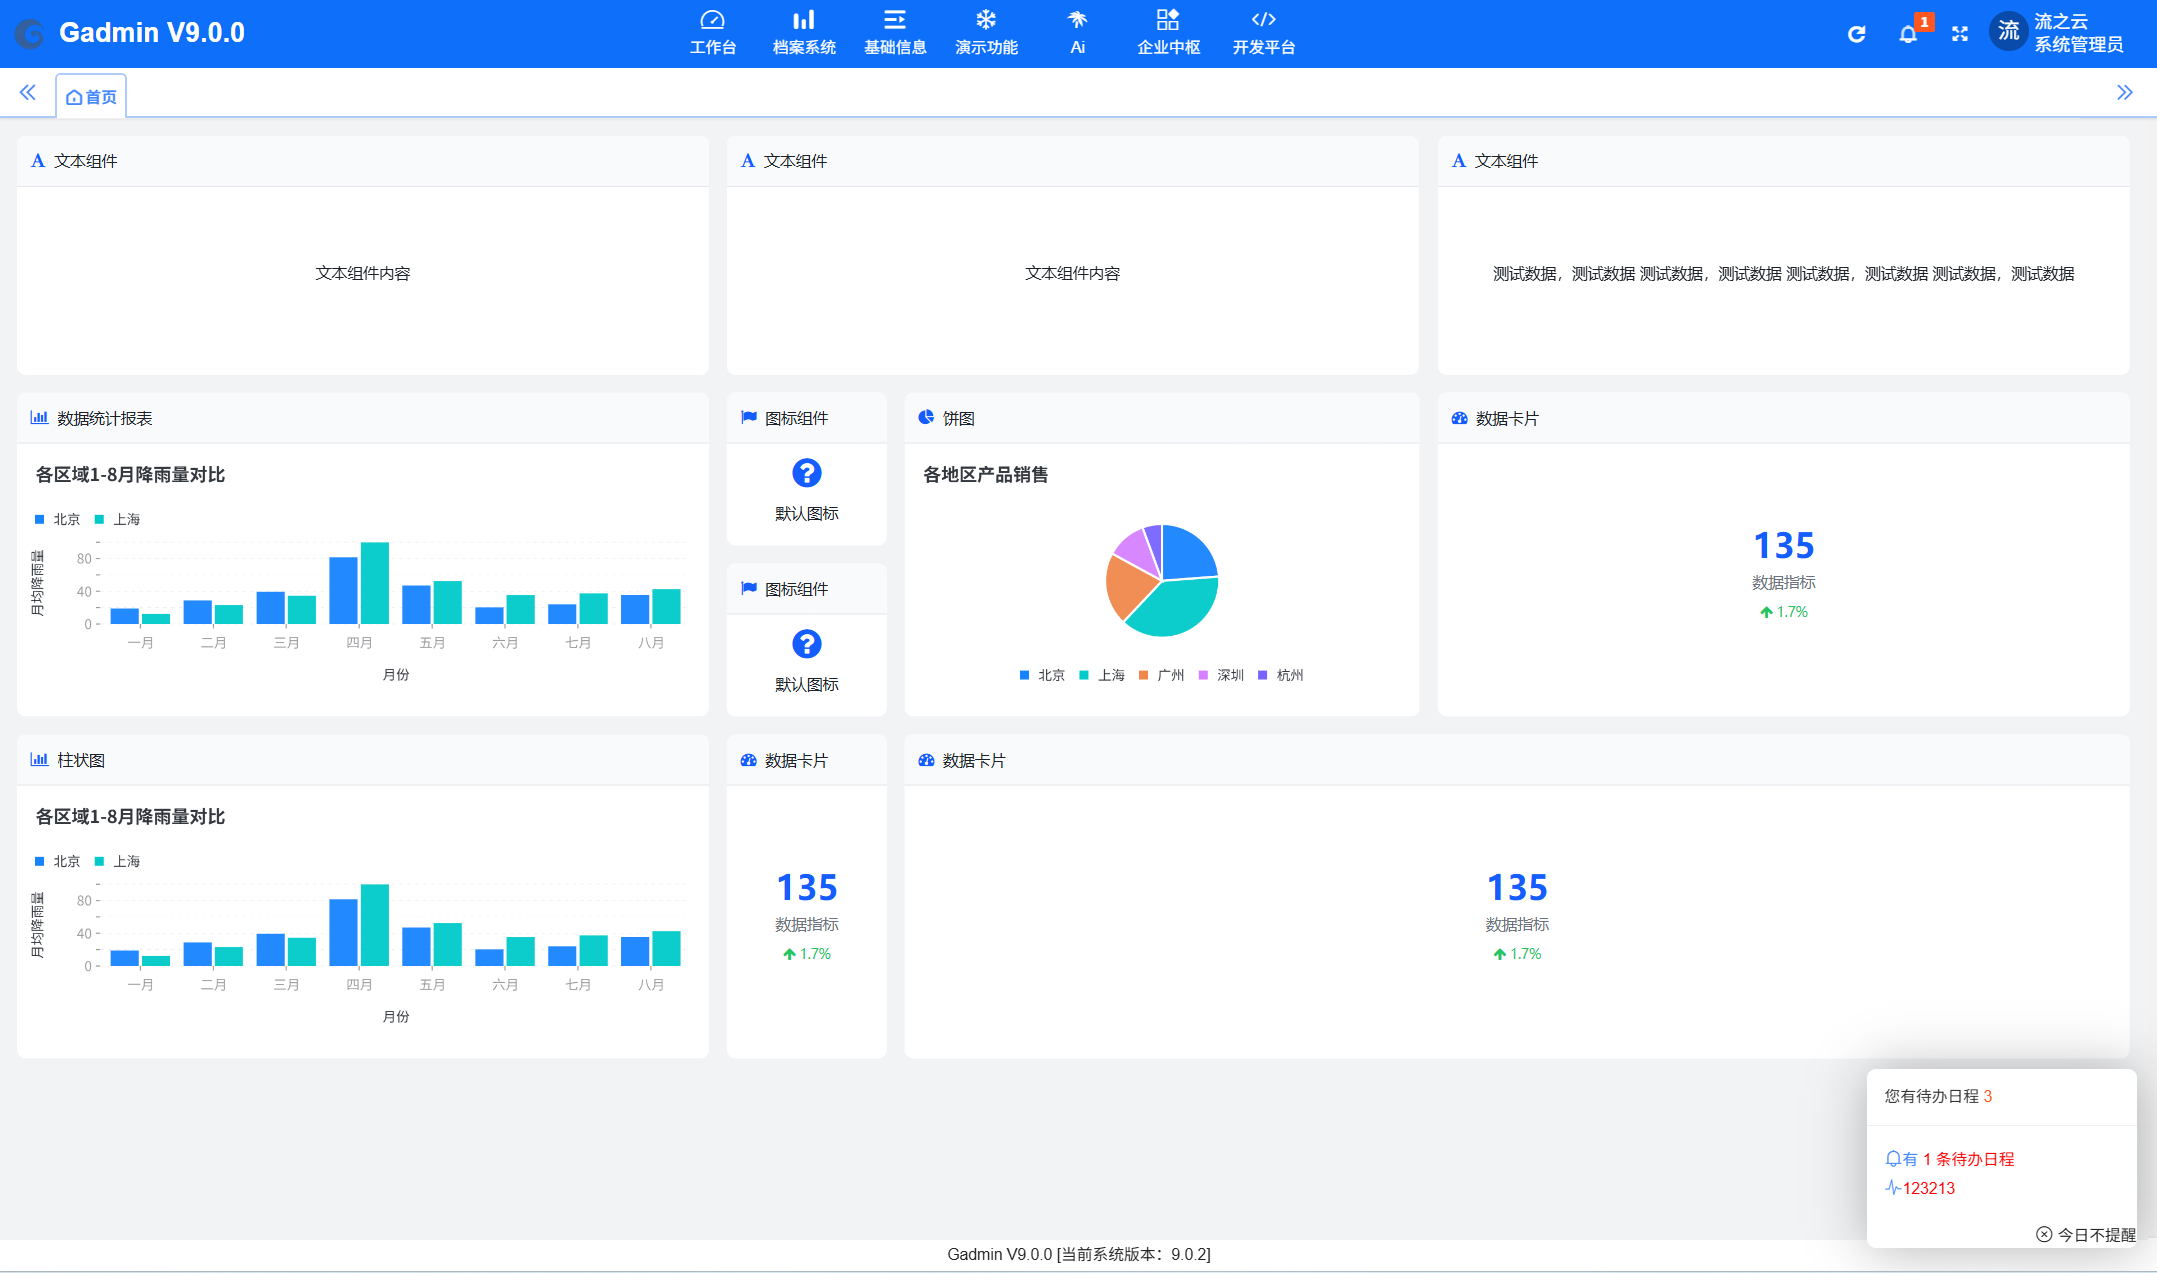Open the Ai menu
Image resolution: width=2157 pixels, height=1273 pixels.
pos(1077,33)
